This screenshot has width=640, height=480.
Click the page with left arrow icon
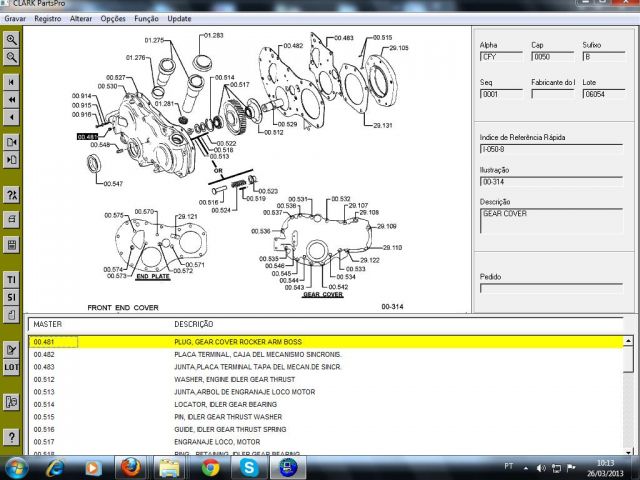click(x=11, y=142)
